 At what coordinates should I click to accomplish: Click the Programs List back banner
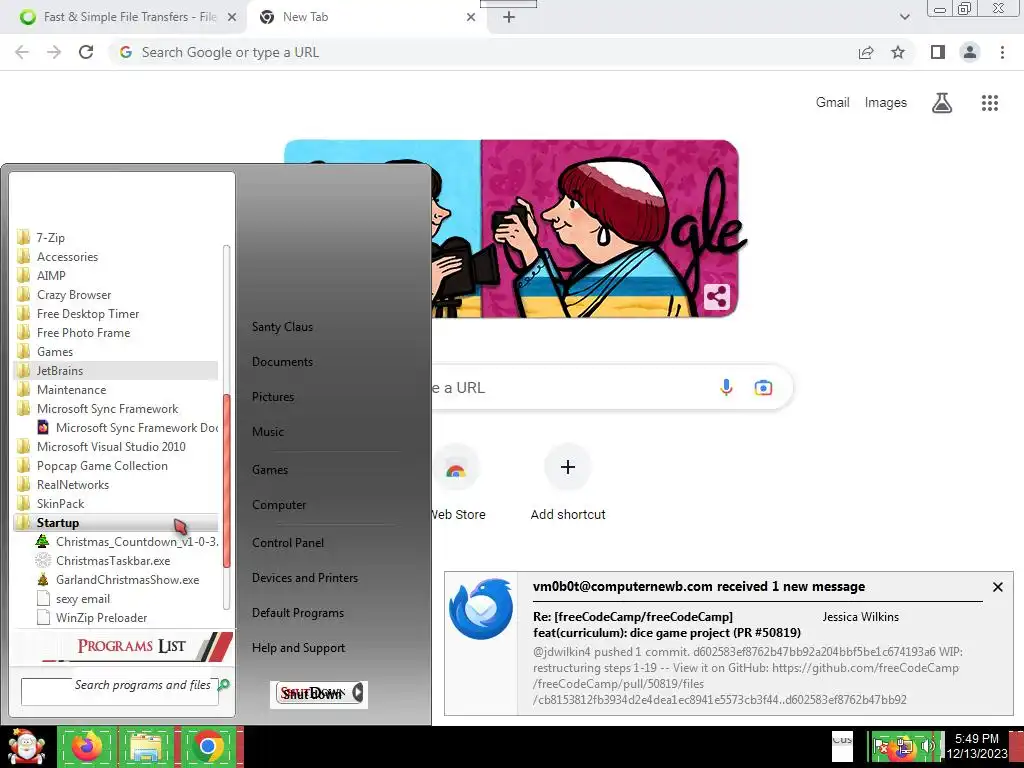(123, 646)
